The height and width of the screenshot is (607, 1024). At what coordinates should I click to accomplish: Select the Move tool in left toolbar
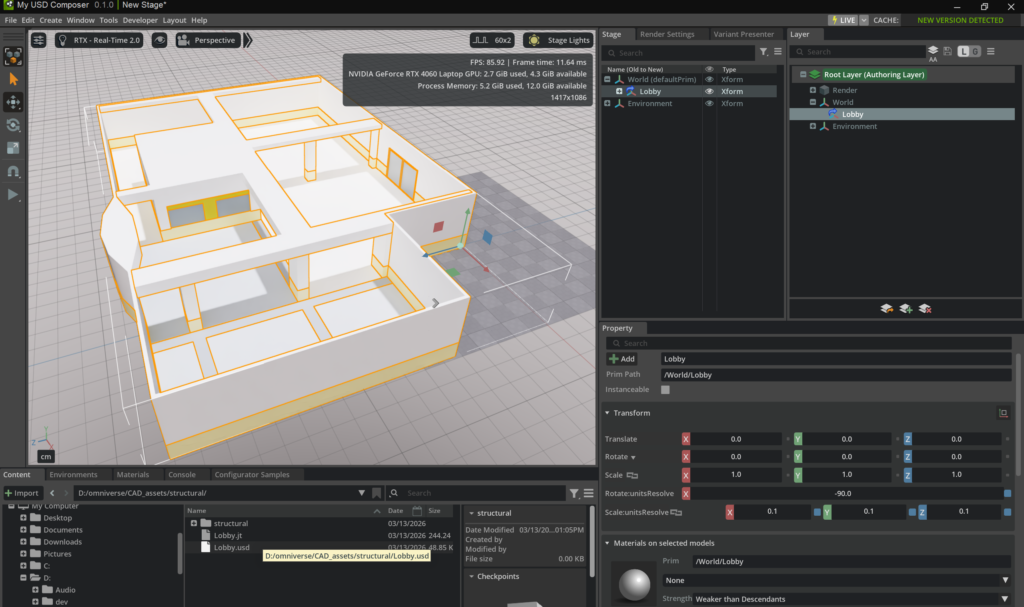[13, 102]
